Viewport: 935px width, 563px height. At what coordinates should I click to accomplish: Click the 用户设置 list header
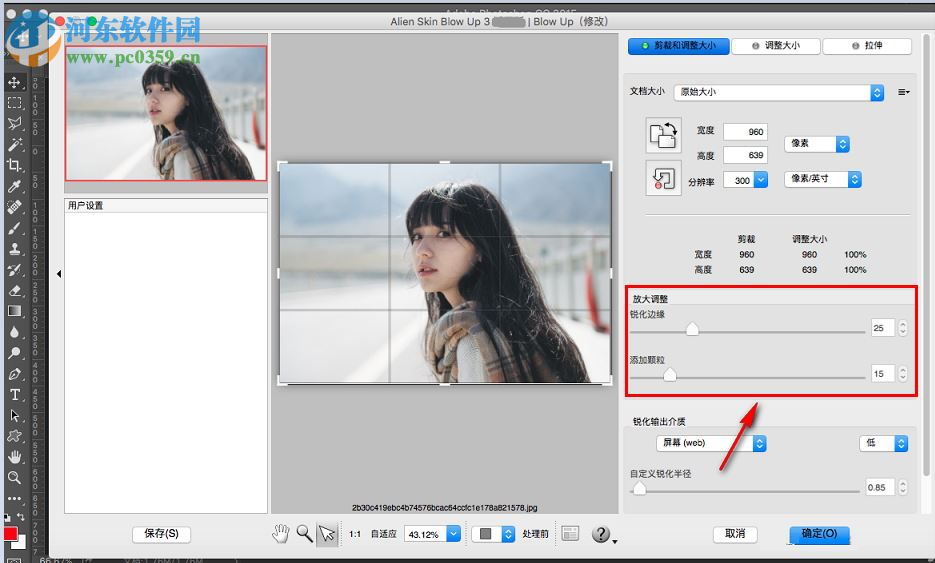click(x=166, y=205)
